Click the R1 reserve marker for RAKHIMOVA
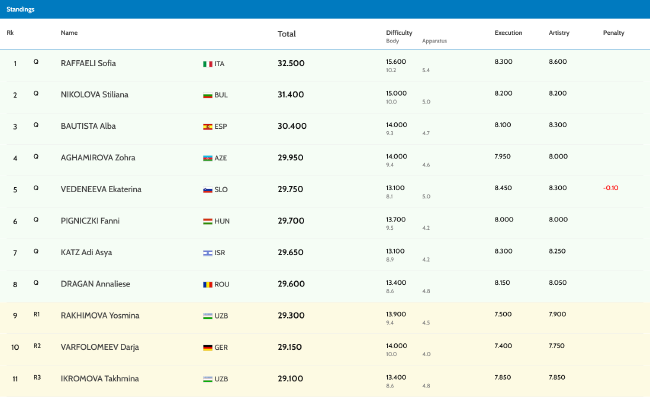The width and height of the screenshot is (650, 397). pos(36,315)
